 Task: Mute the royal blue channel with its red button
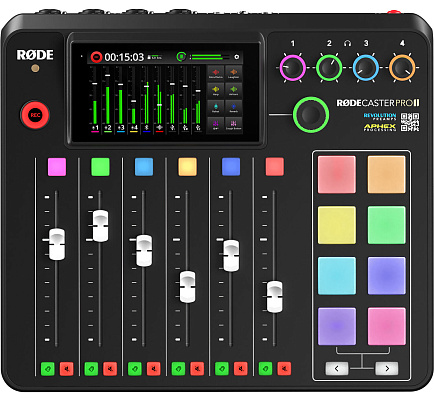pyautogui.click(x=241, y=369)
